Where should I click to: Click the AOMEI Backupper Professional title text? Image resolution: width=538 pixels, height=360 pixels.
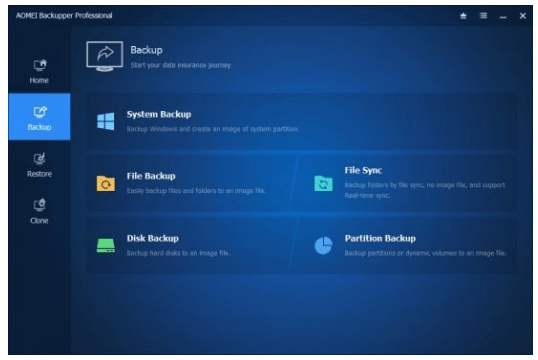(x=64, y=15)
